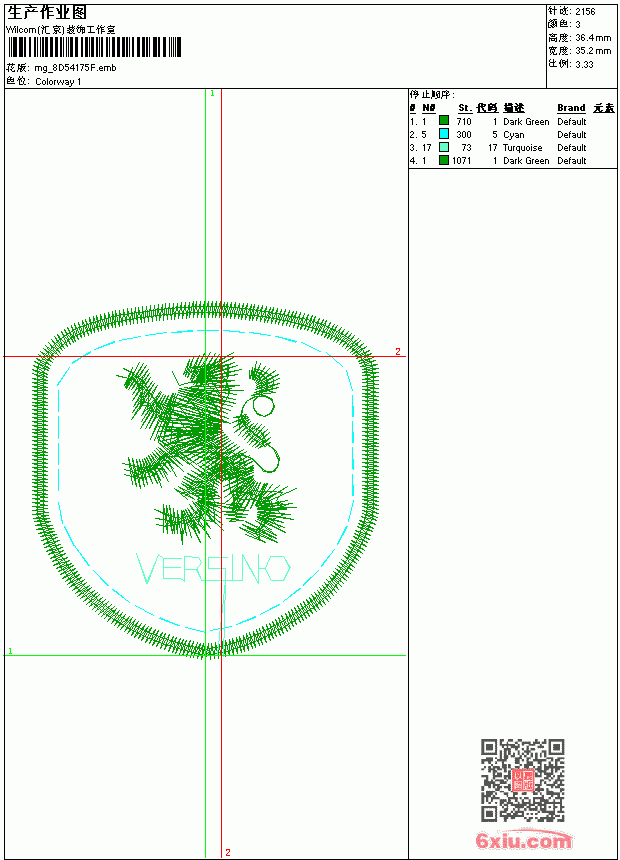Click the Turquoise description text
Screen dimensions: 620x860
(x=523, y=148)
